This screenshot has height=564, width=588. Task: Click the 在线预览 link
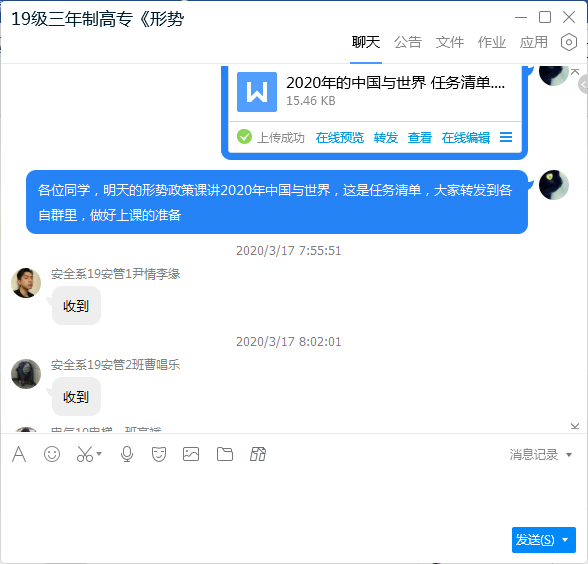339,138
